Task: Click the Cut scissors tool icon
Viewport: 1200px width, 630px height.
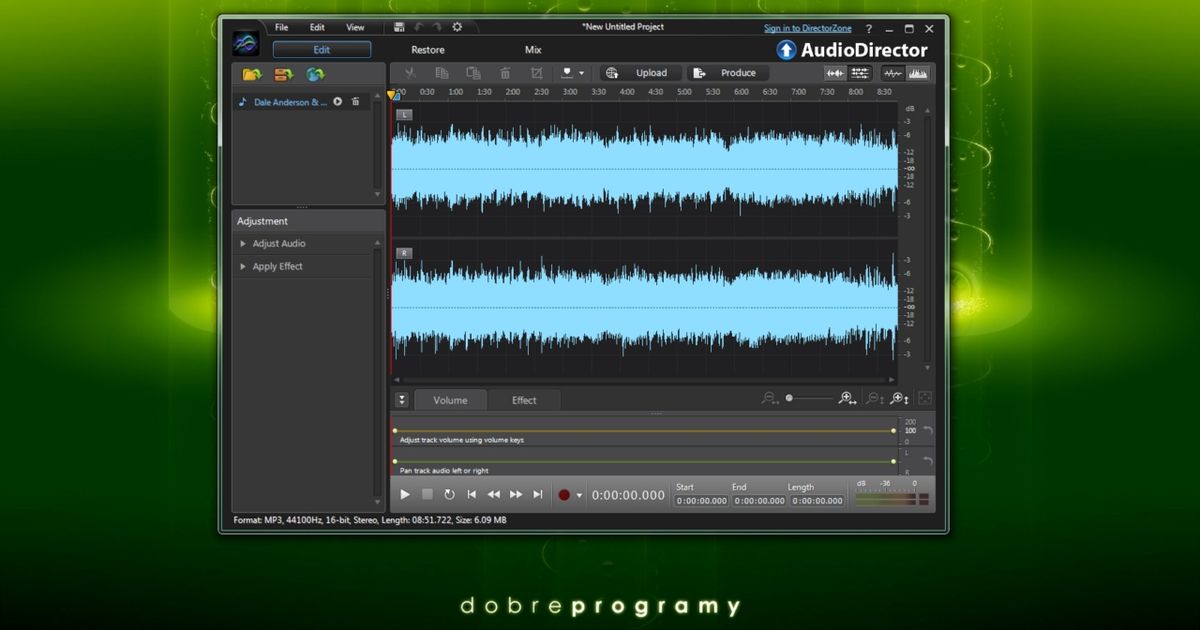Action: (x=409, y=73)
